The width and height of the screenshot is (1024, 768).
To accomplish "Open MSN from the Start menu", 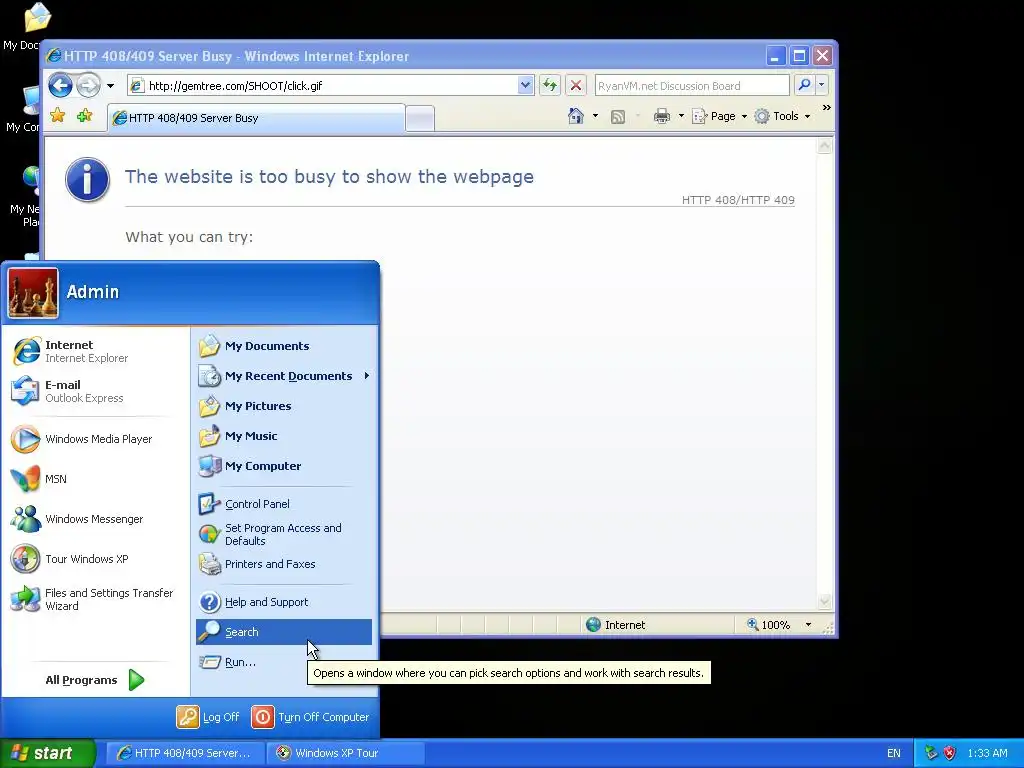I will coord(95,479).
